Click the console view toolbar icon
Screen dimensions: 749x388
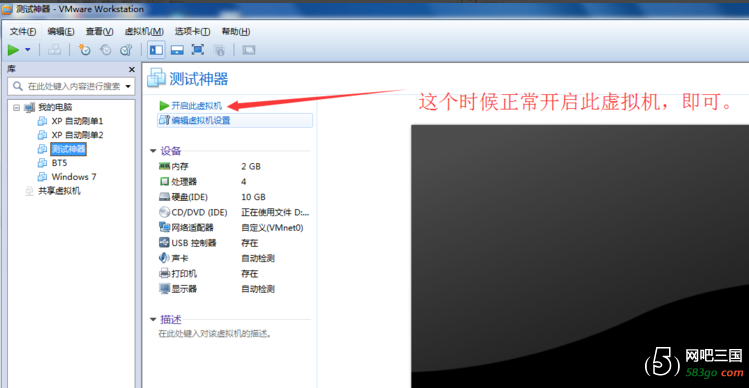click(249, 50)
